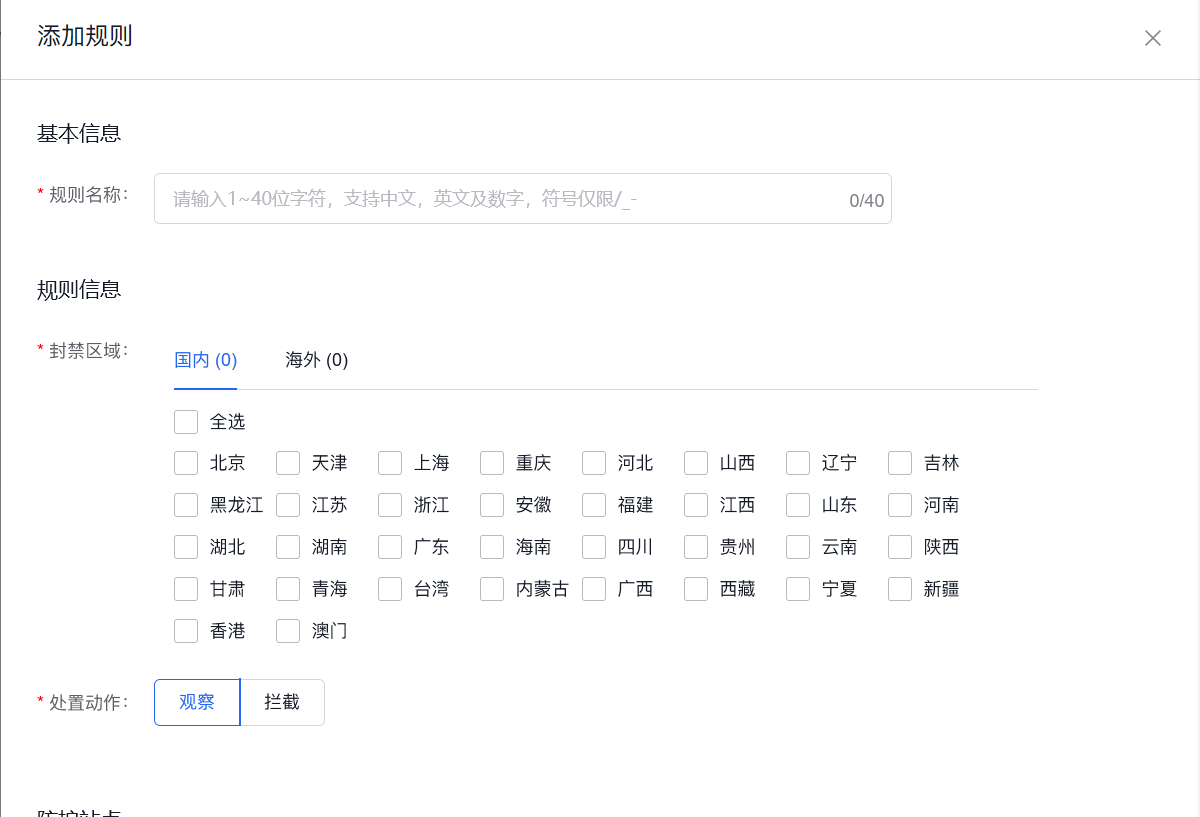
Task: Check the 澳门 region checkbox
Action: coord(288,630)
